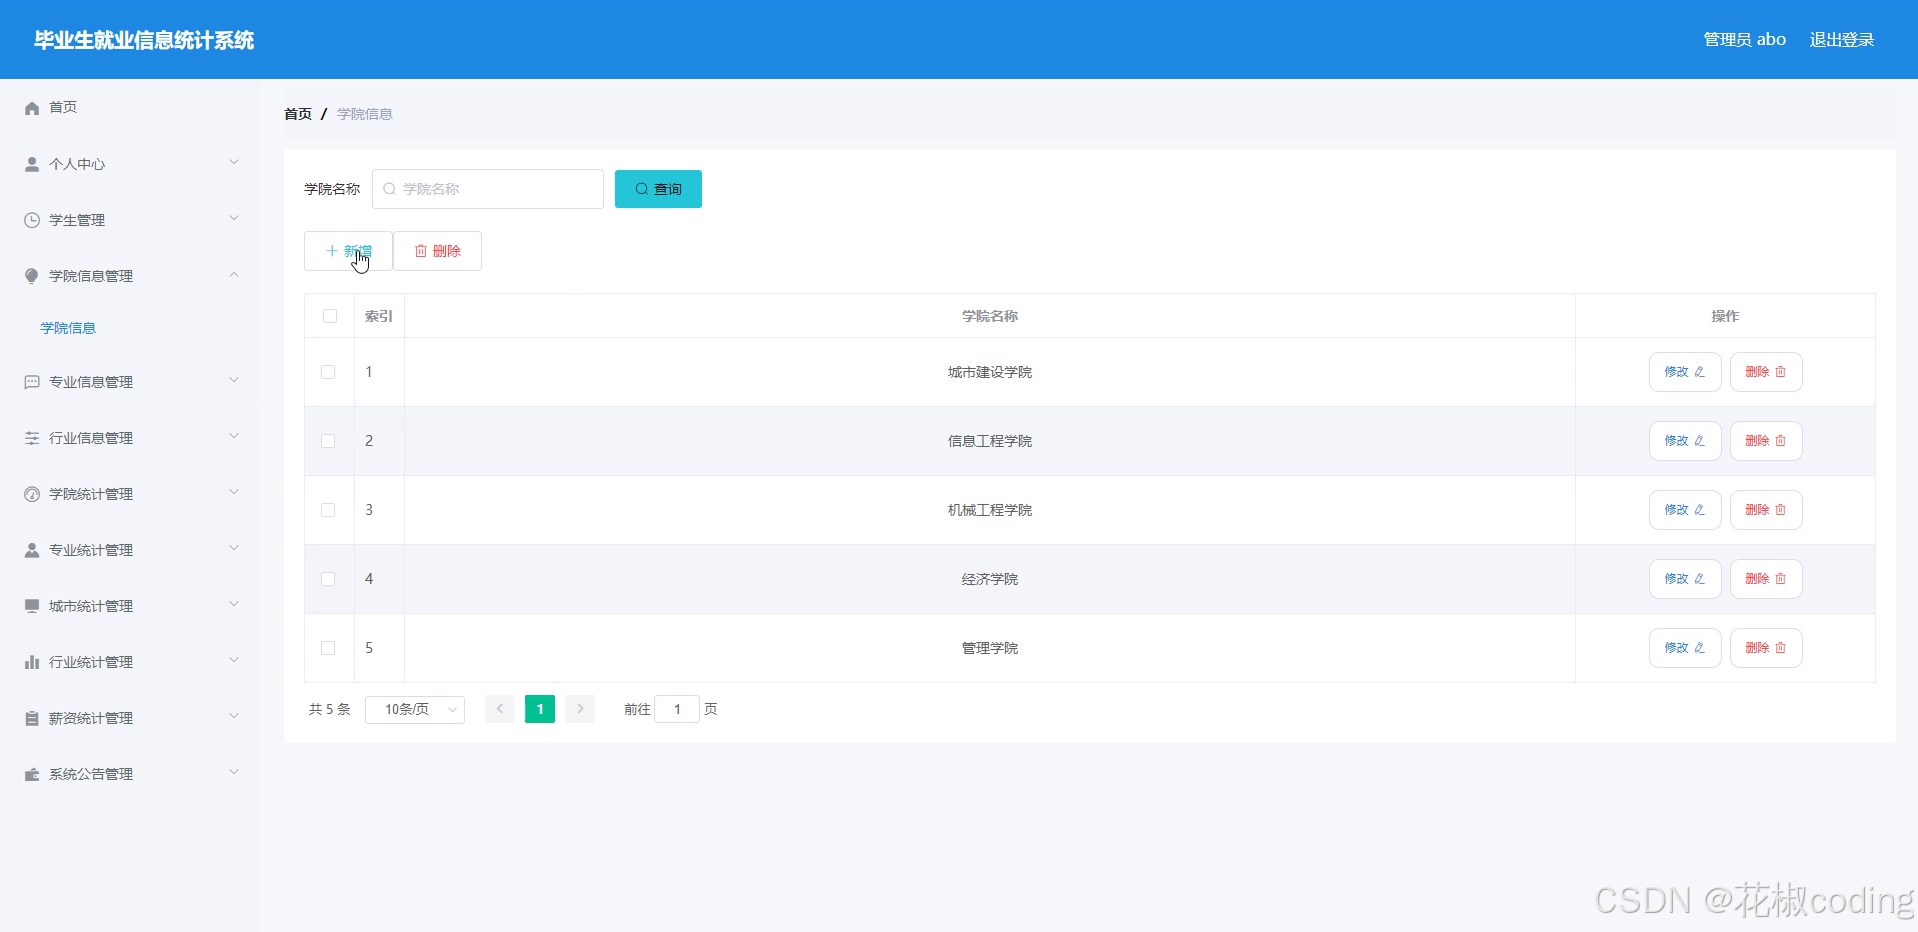This screenshot has height=932, width=1918.
Task: Click 删除 for 信息工程学院
Action: coord(1766,441)
